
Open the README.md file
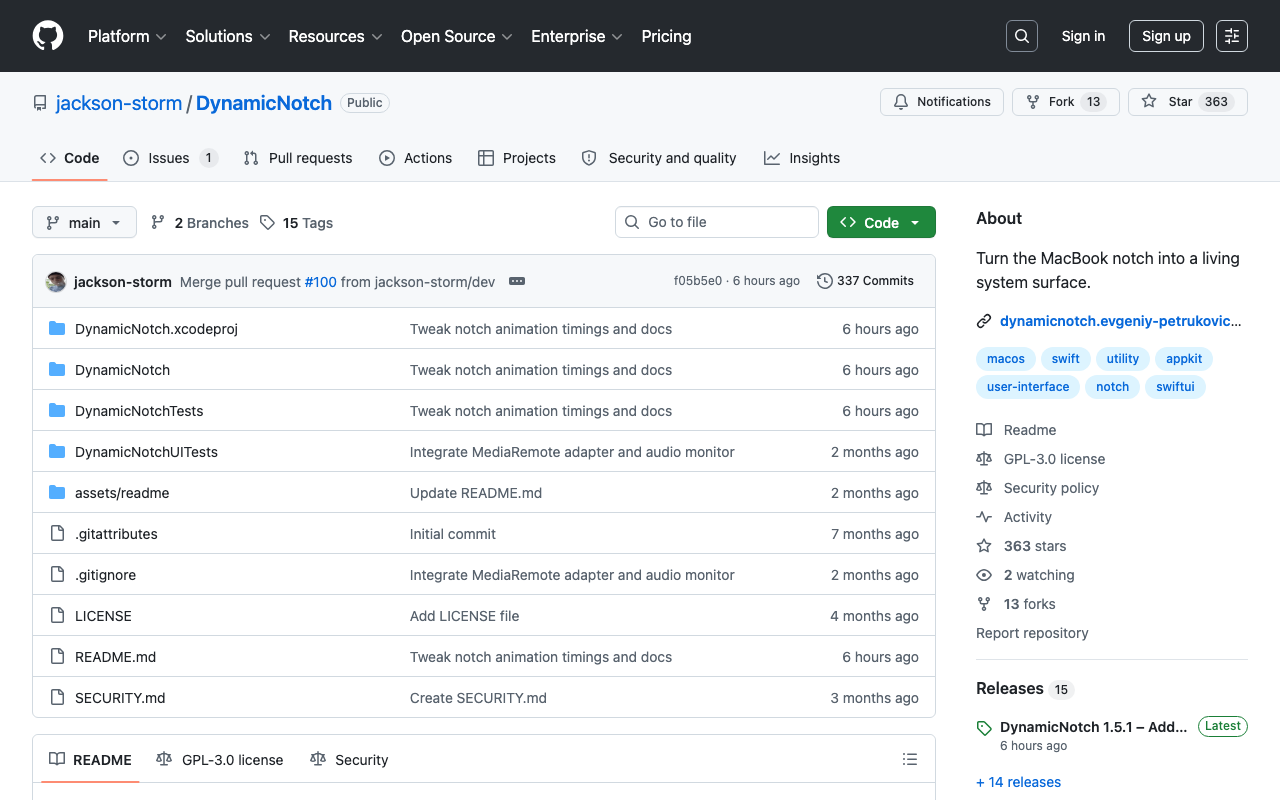click(x=116, y=657)
